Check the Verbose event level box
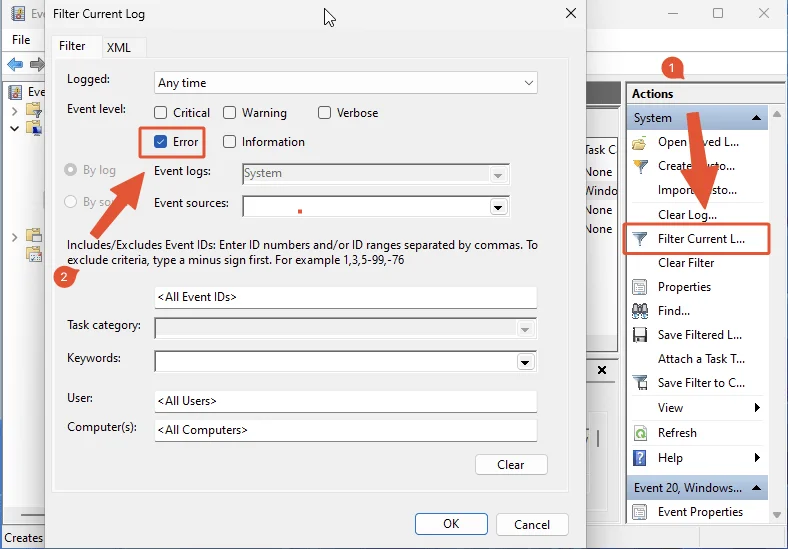 [324, 113]
